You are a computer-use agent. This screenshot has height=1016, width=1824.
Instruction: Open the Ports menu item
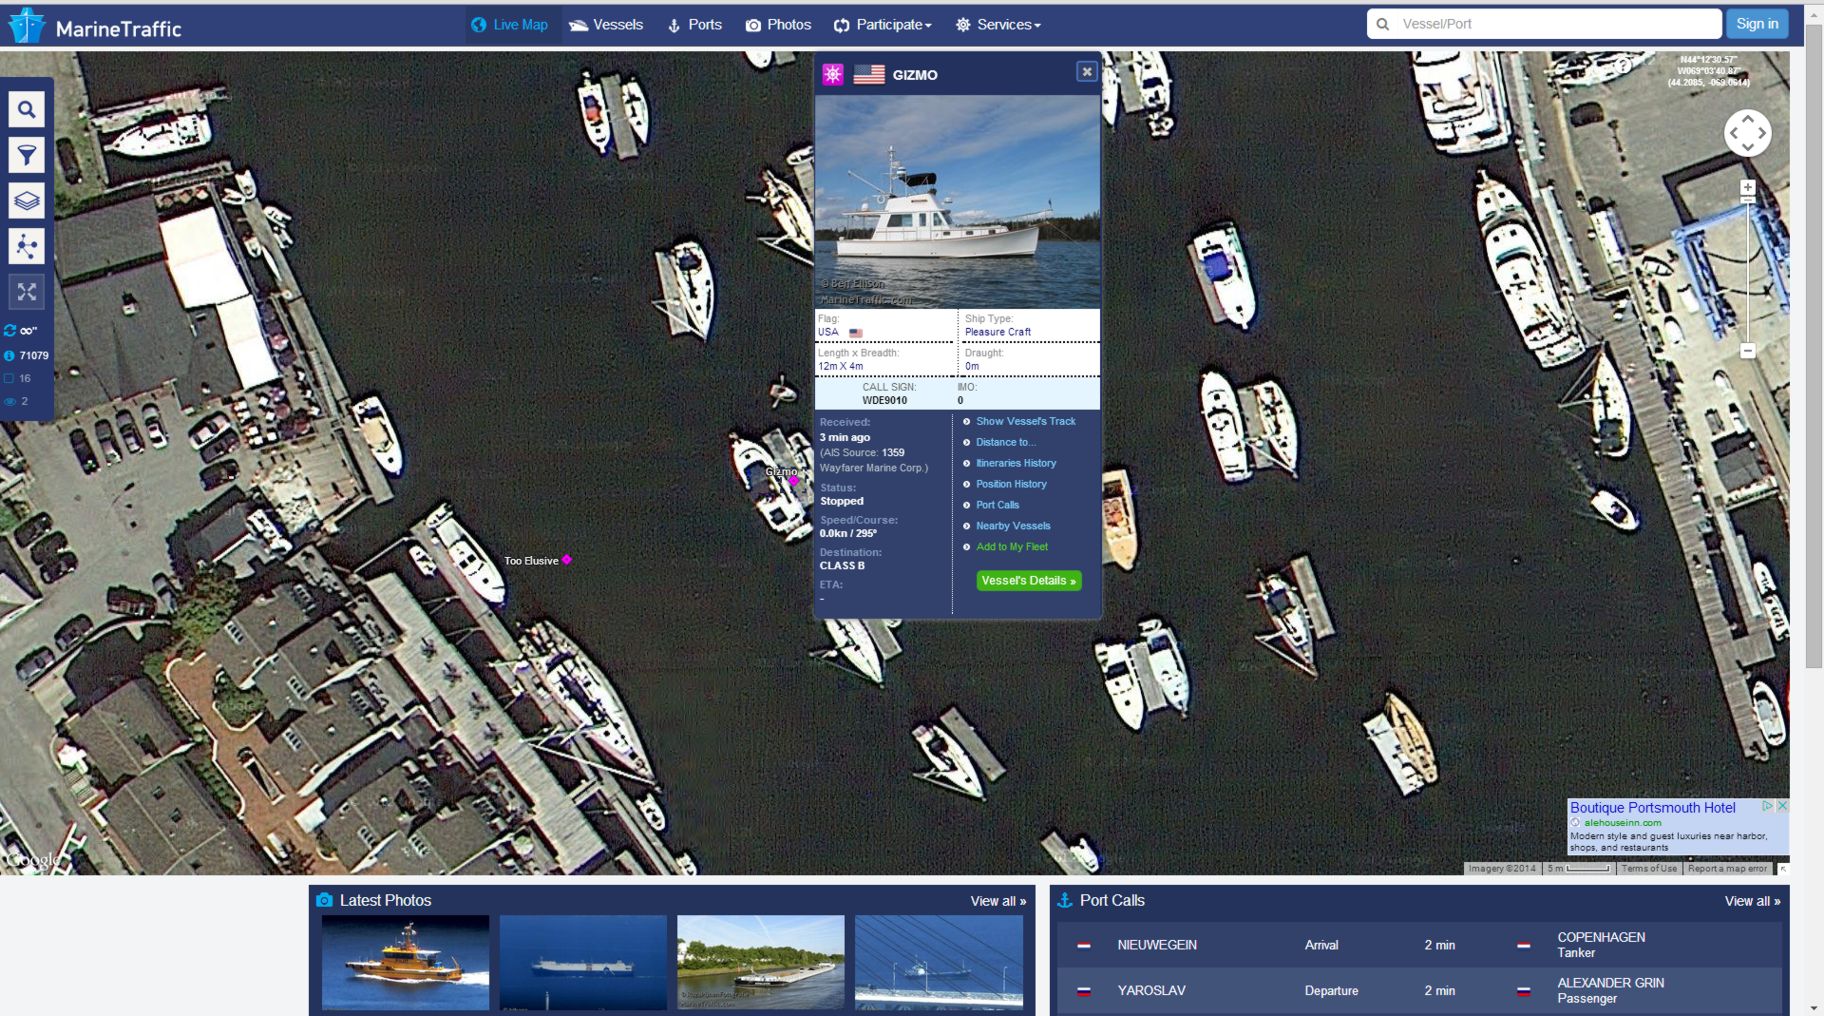(694, 25)
